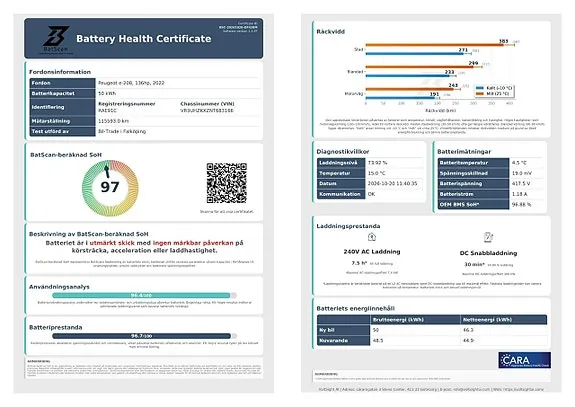
Task: Click the 'Chassinummer (VIN)' field label
Action: click(207, 104)
